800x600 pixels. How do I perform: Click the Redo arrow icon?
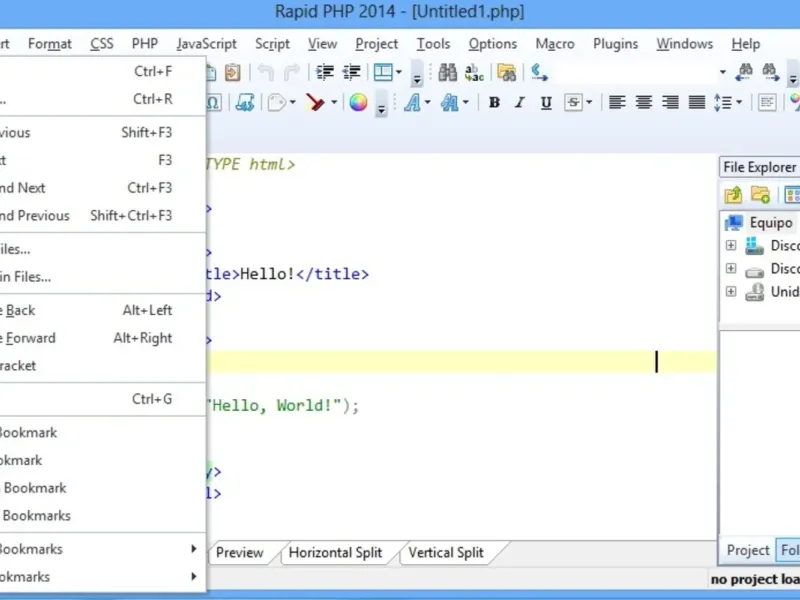[291, 72]
